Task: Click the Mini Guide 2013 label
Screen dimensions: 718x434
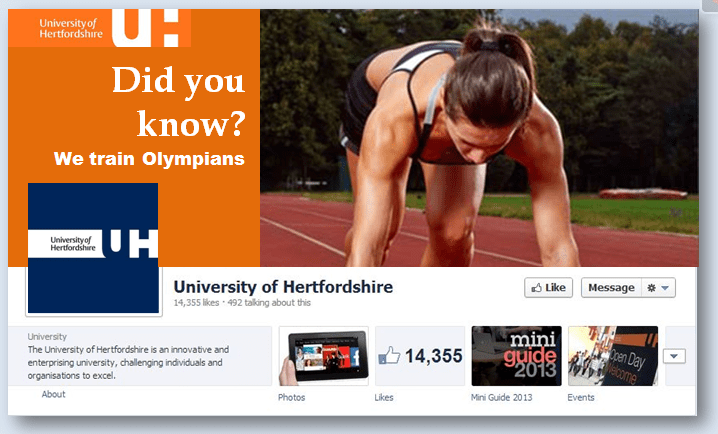Action: pyautogui.click(x=501, y=397)
